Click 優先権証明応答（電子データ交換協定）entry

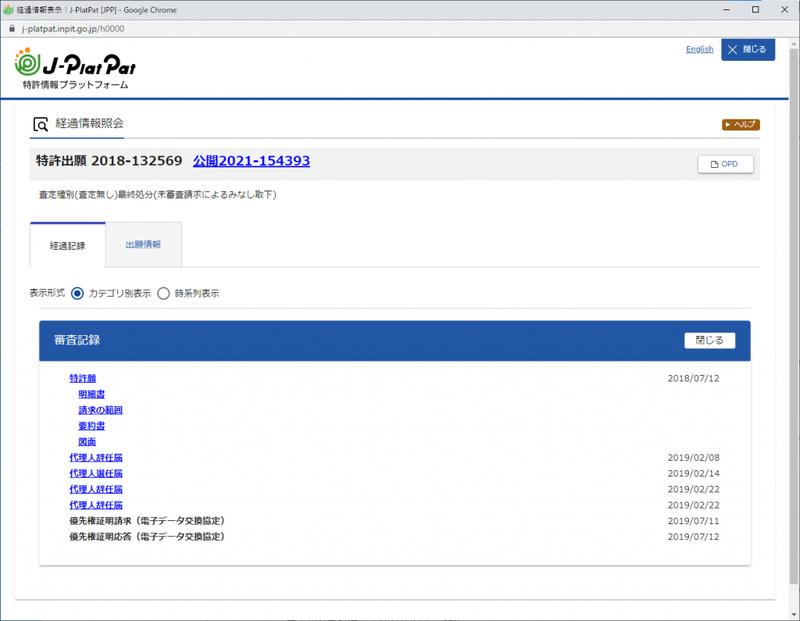click(147, 536)
